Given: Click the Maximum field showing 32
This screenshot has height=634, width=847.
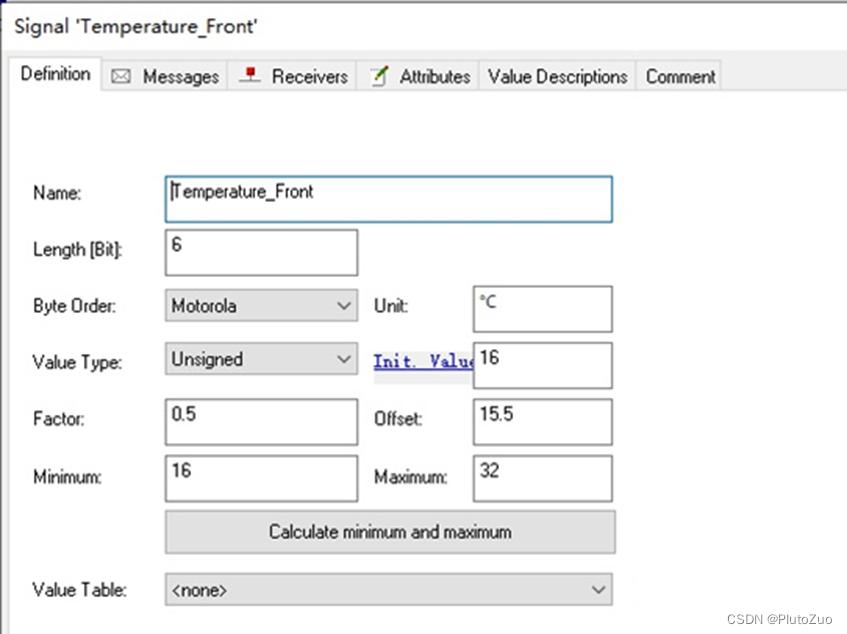Looking at the screenshot, I should [543, 478].
